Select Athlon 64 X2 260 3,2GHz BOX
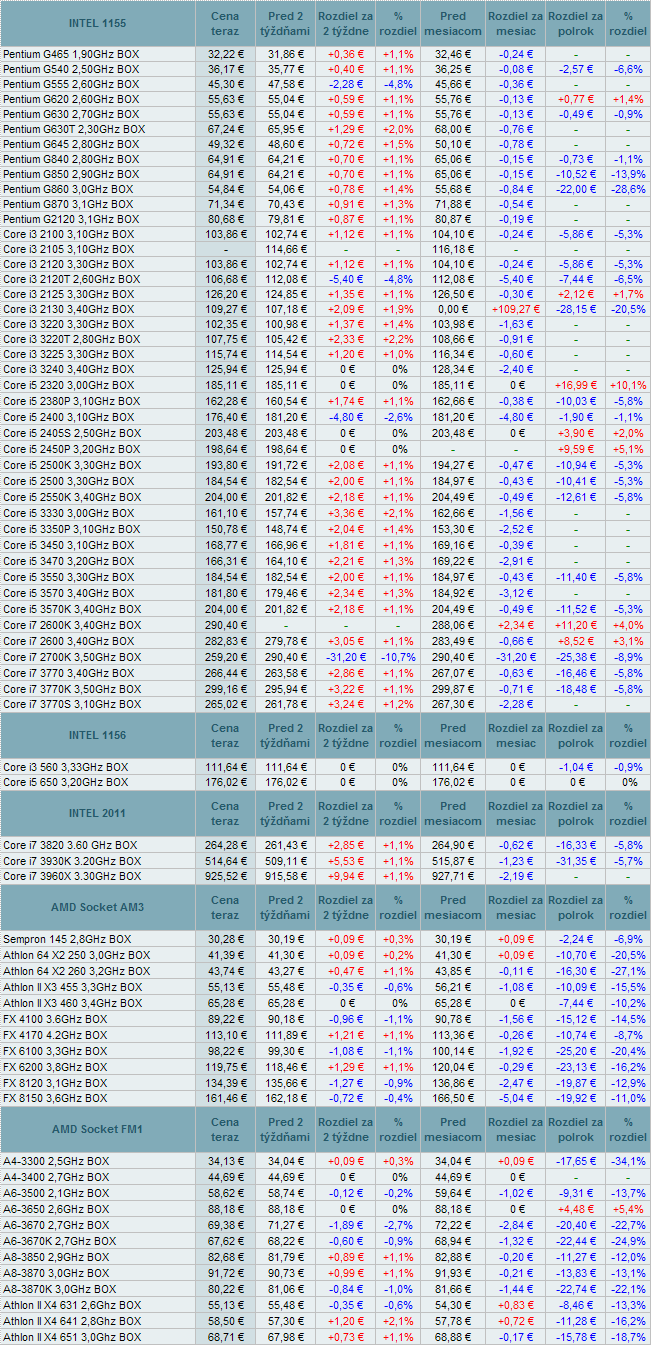This screenshot has width=651, height=1345. (76, 970)
